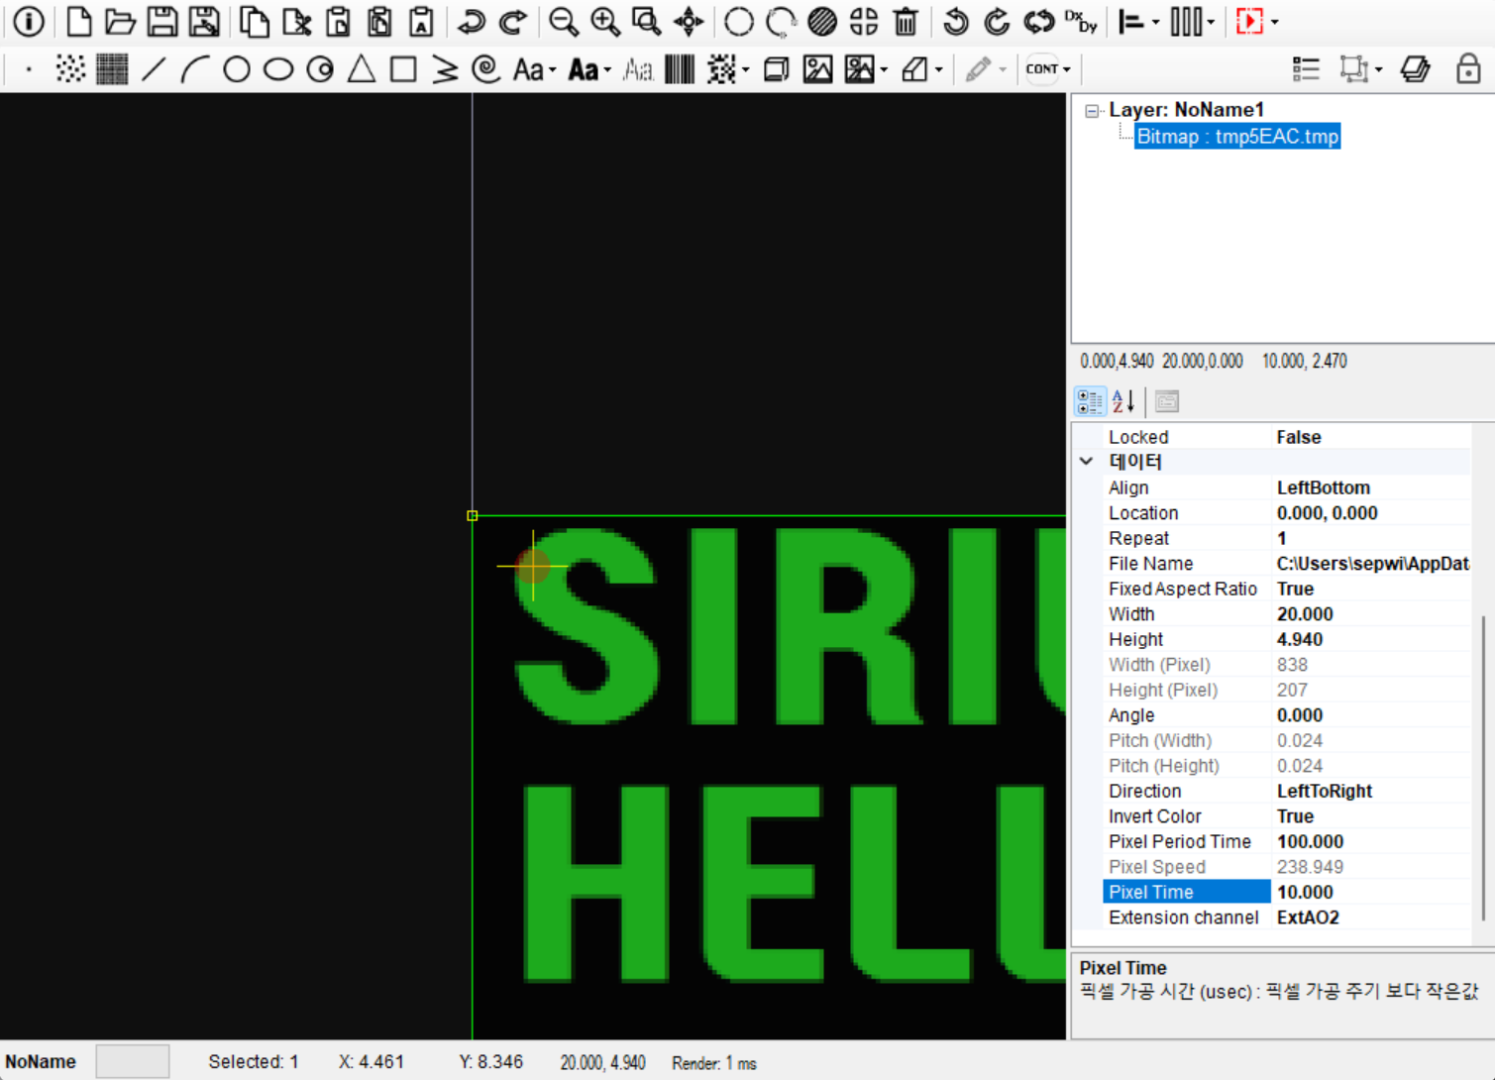
Task: Click the Save As floppy-with-pencil icon
Action: coord(204,21)
